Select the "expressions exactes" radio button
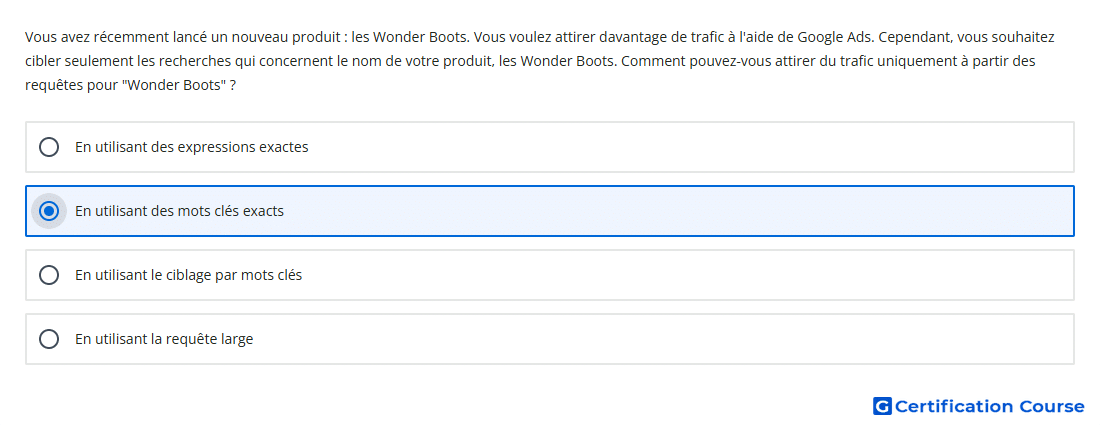Screen dimensions: 1100x425 pos(49,147)
